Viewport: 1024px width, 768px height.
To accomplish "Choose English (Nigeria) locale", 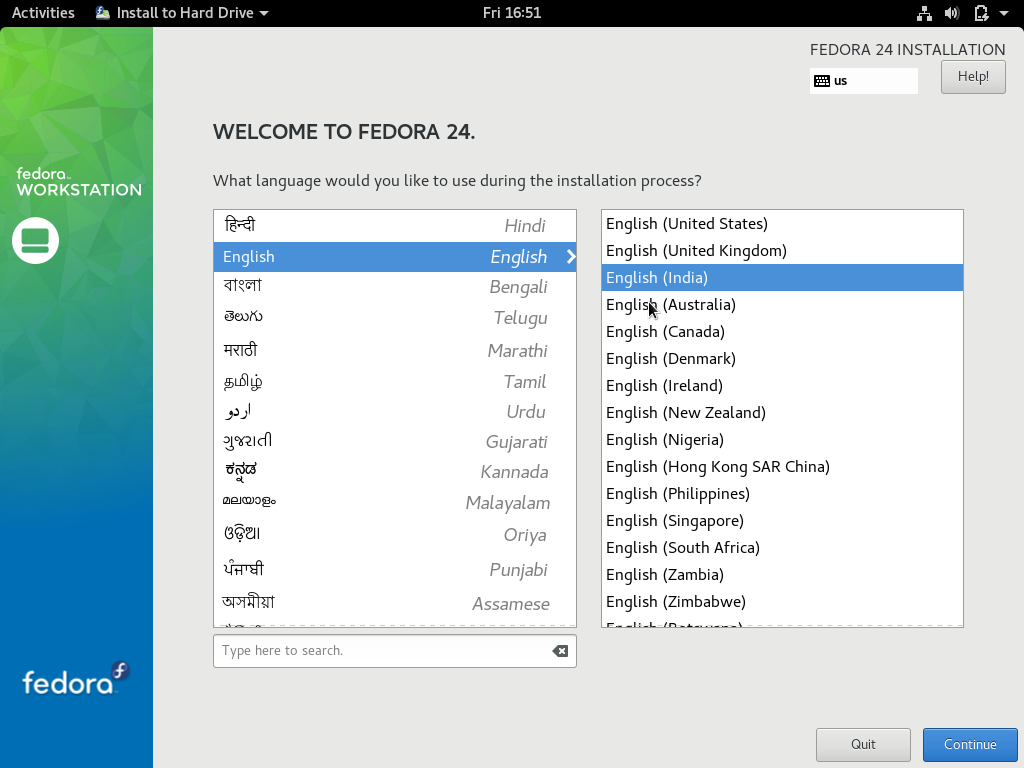I will 782,440.
